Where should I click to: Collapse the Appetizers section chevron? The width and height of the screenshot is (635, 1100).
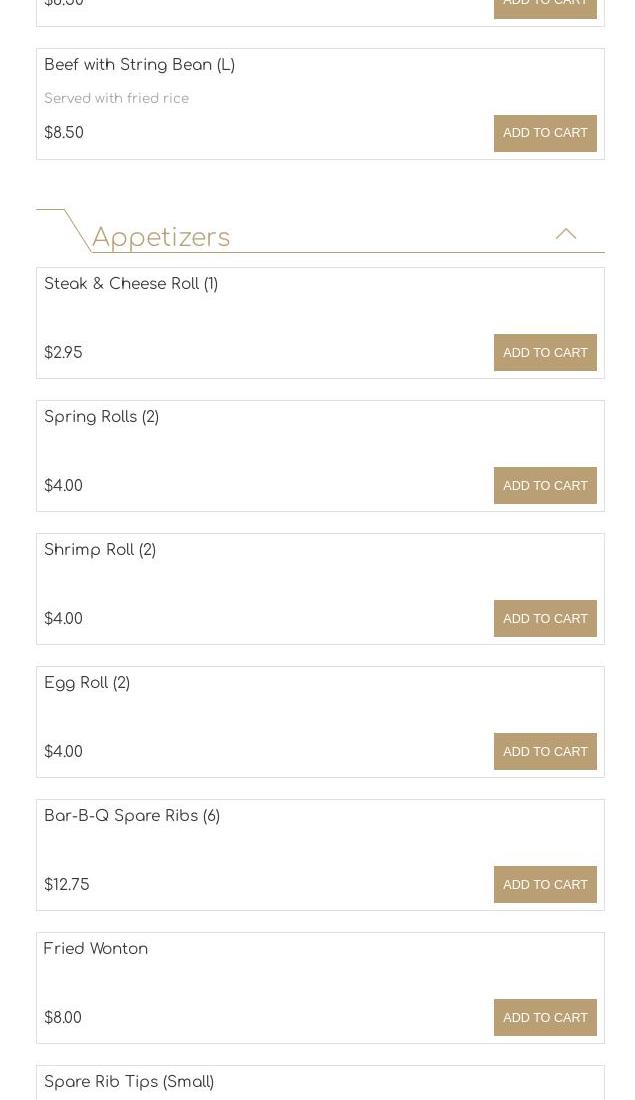[566, 234]
